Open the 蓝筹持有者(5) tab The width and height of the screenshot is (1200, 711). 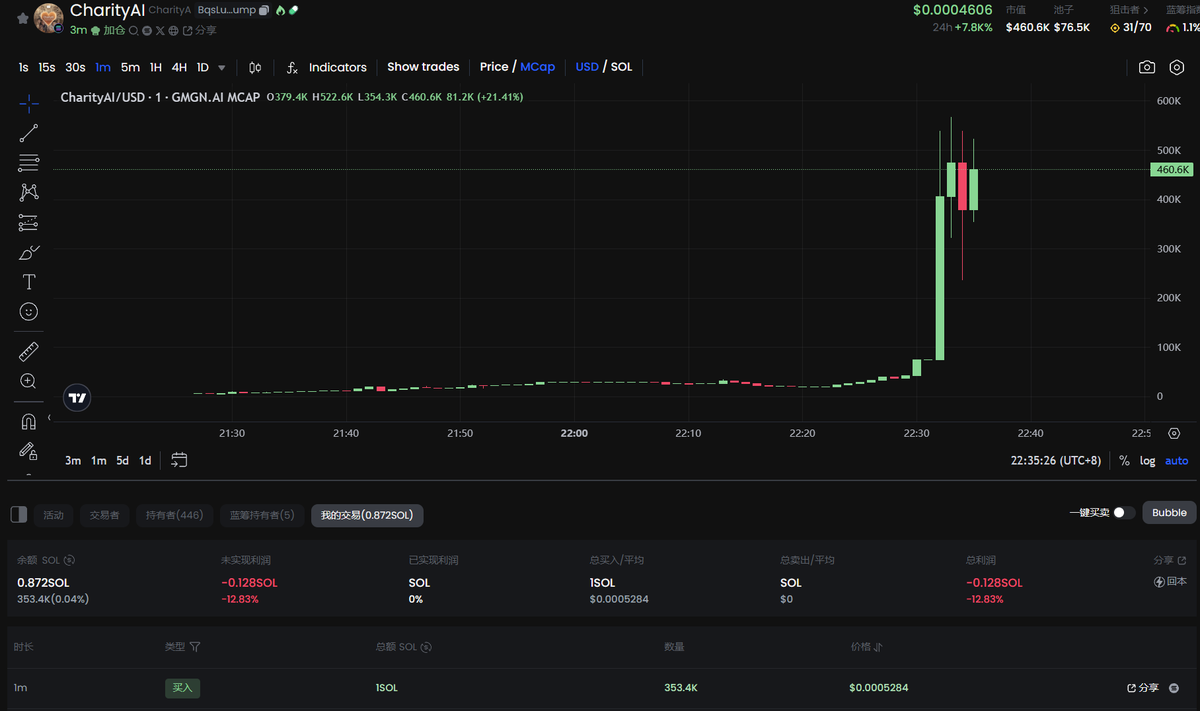coord(262,515)
